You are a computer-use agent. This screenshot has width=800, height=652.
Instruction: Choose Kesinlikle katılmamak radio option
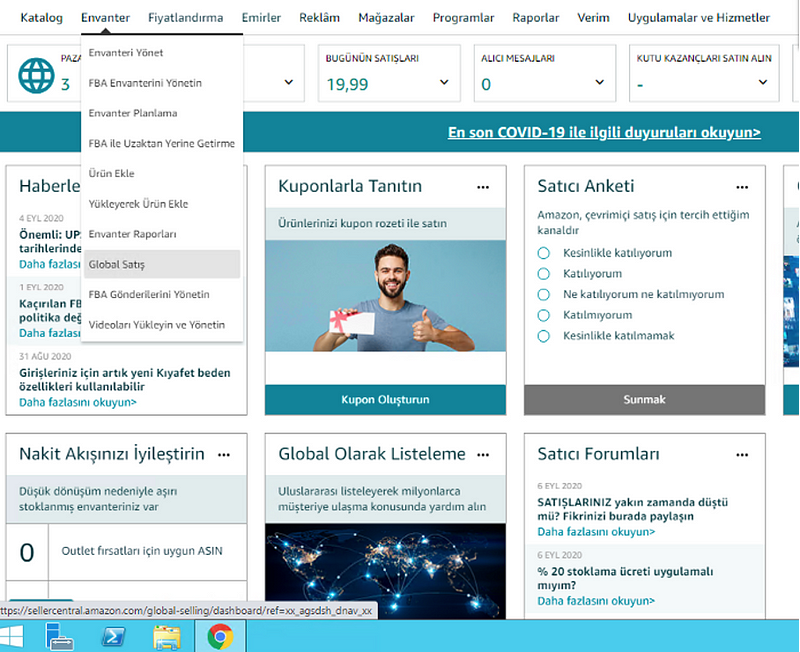pos(543,336)
